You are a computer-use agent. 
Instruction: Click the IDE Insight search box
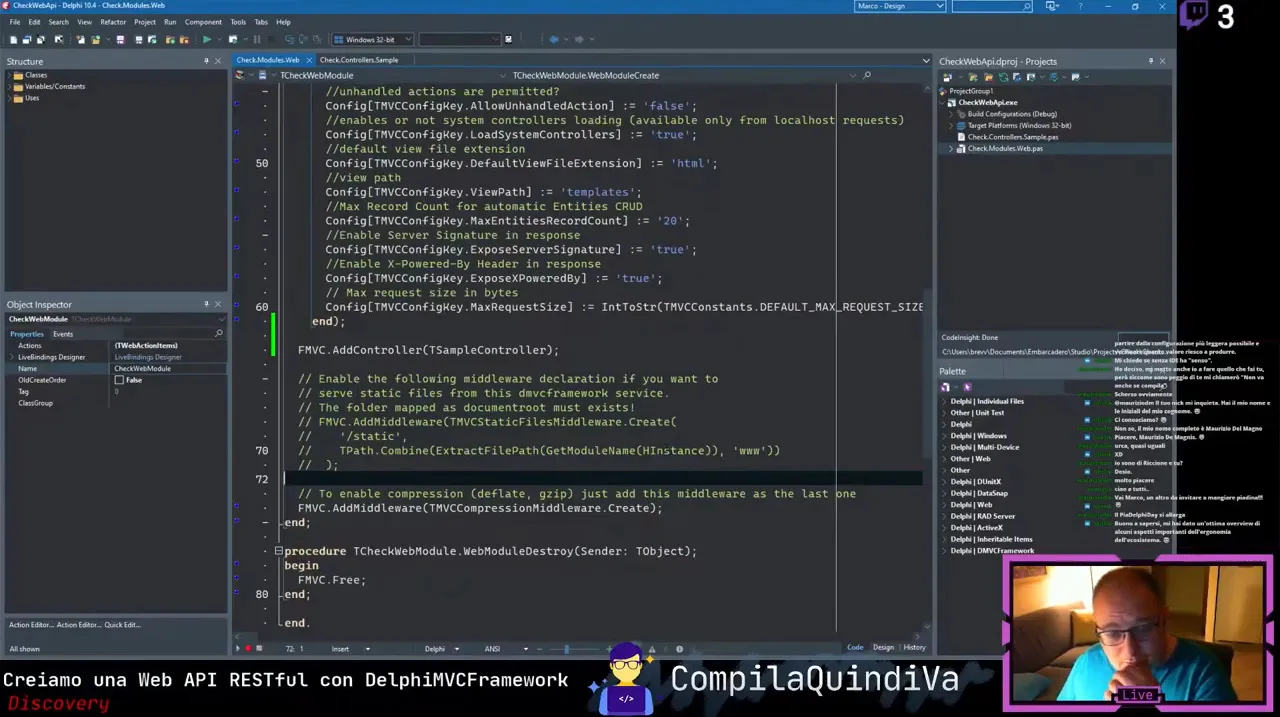(992, 6)
